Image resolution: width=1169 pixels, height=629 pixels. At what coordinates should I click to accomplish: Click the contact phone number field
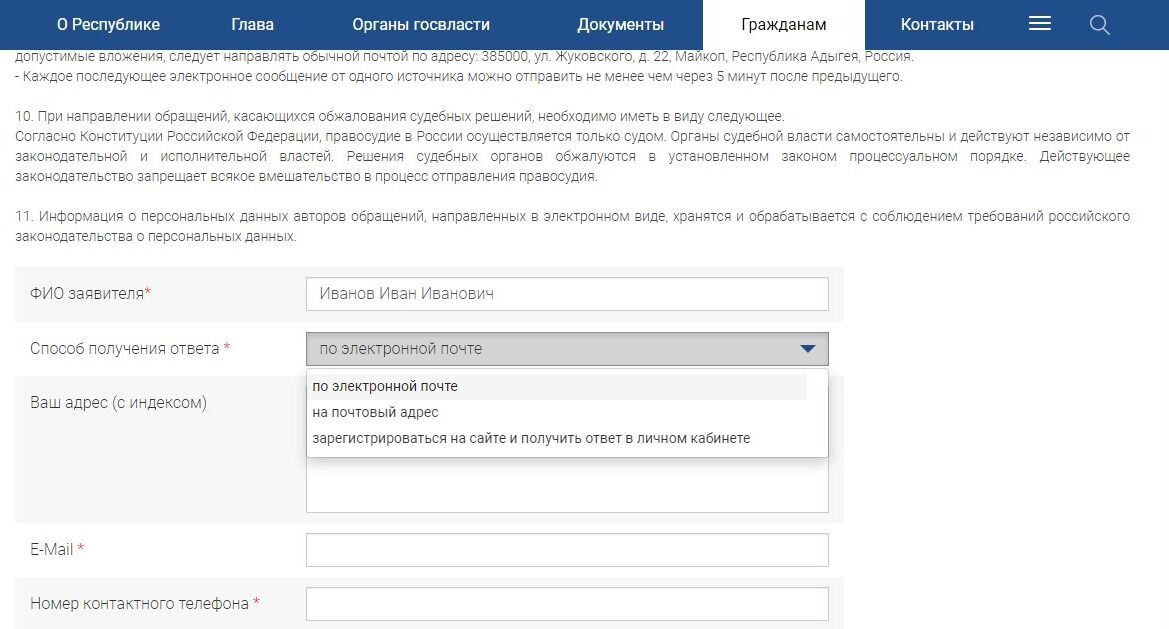pos(567,604)
